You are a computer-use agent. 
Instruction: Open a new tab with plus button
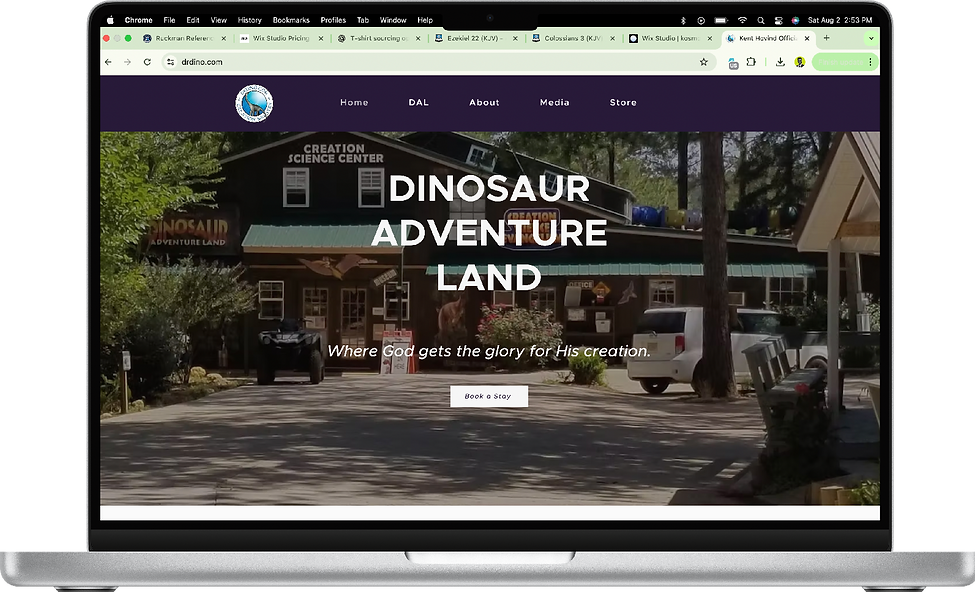pos(826,38)
